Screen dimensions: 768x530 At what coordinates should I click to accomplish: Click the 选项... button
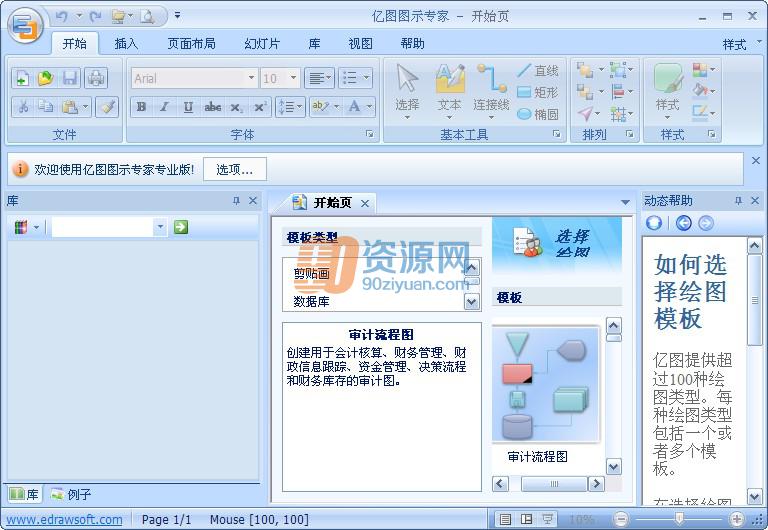[x=235, y=169]
